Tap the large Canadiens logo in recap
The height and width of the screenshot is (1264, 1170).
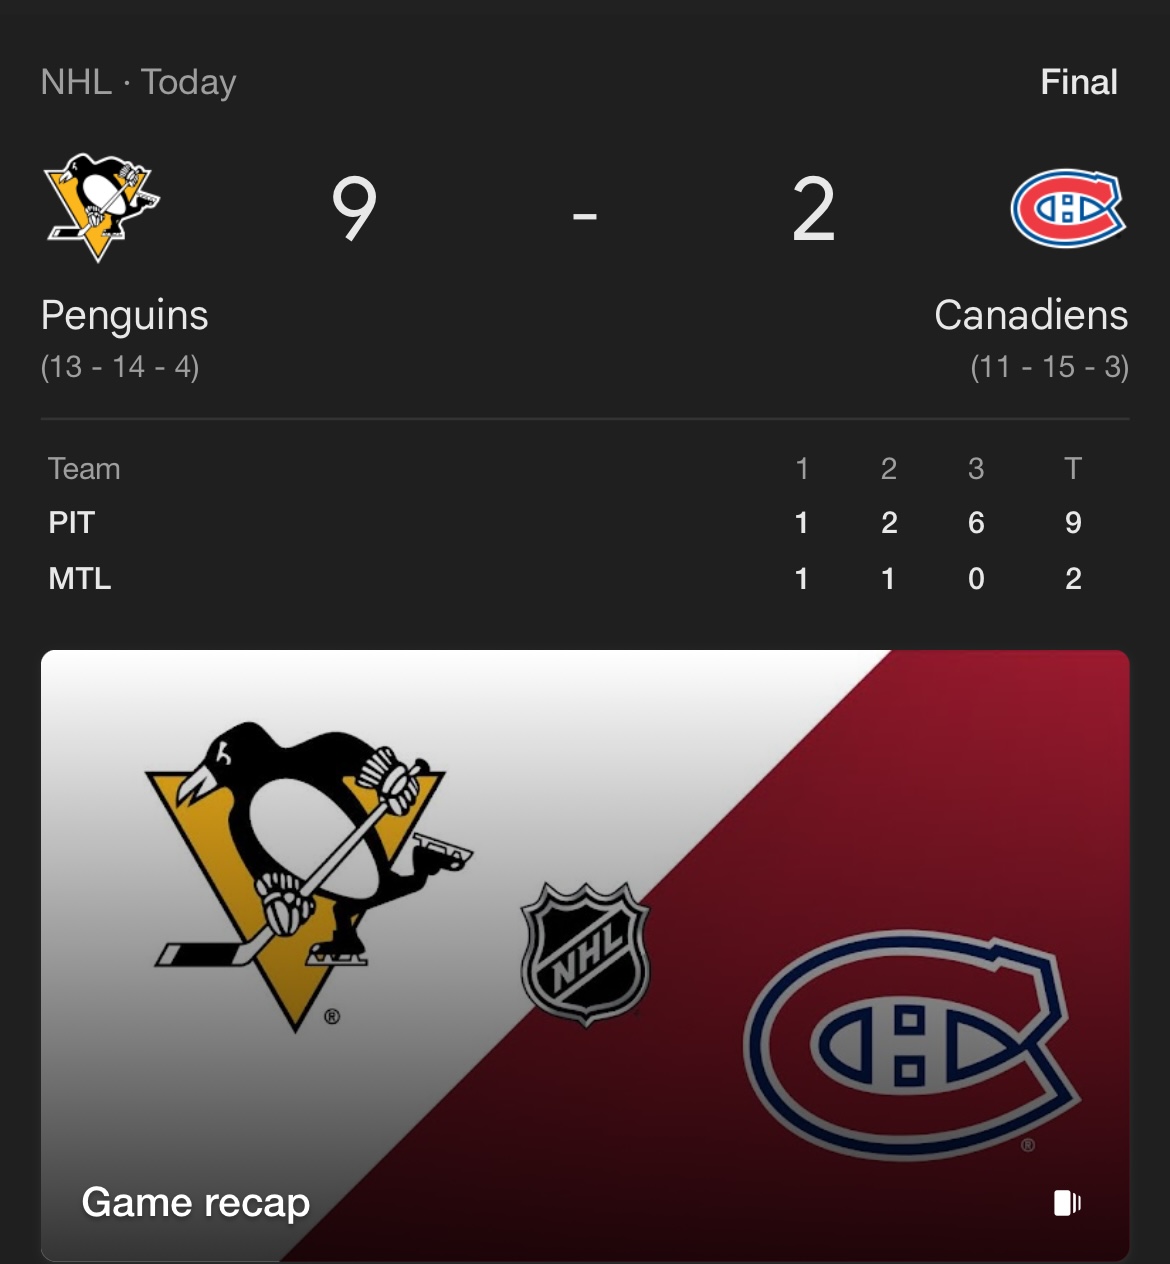click(912, 1045)
